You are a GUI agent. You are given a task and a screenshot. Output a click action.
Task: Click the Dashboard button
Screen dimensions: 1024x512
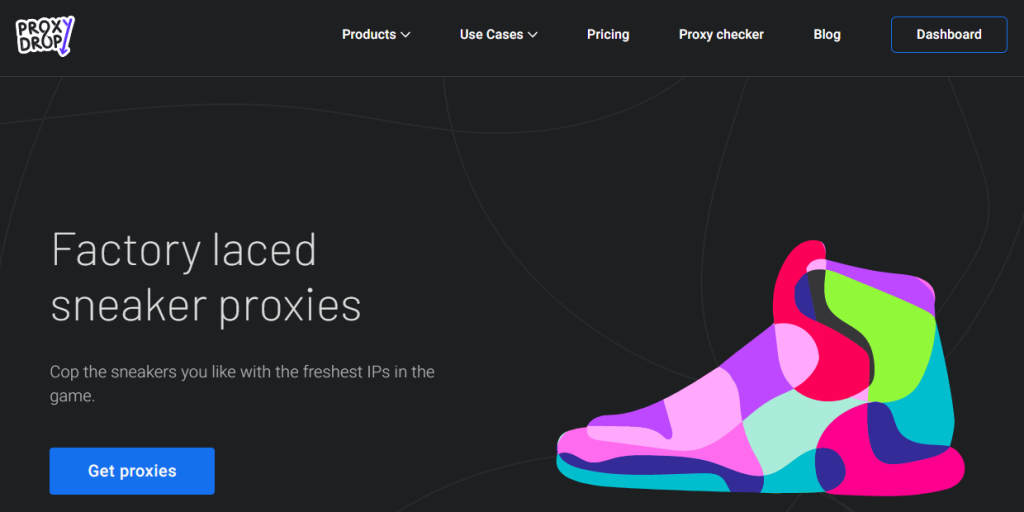pos(949,34)
